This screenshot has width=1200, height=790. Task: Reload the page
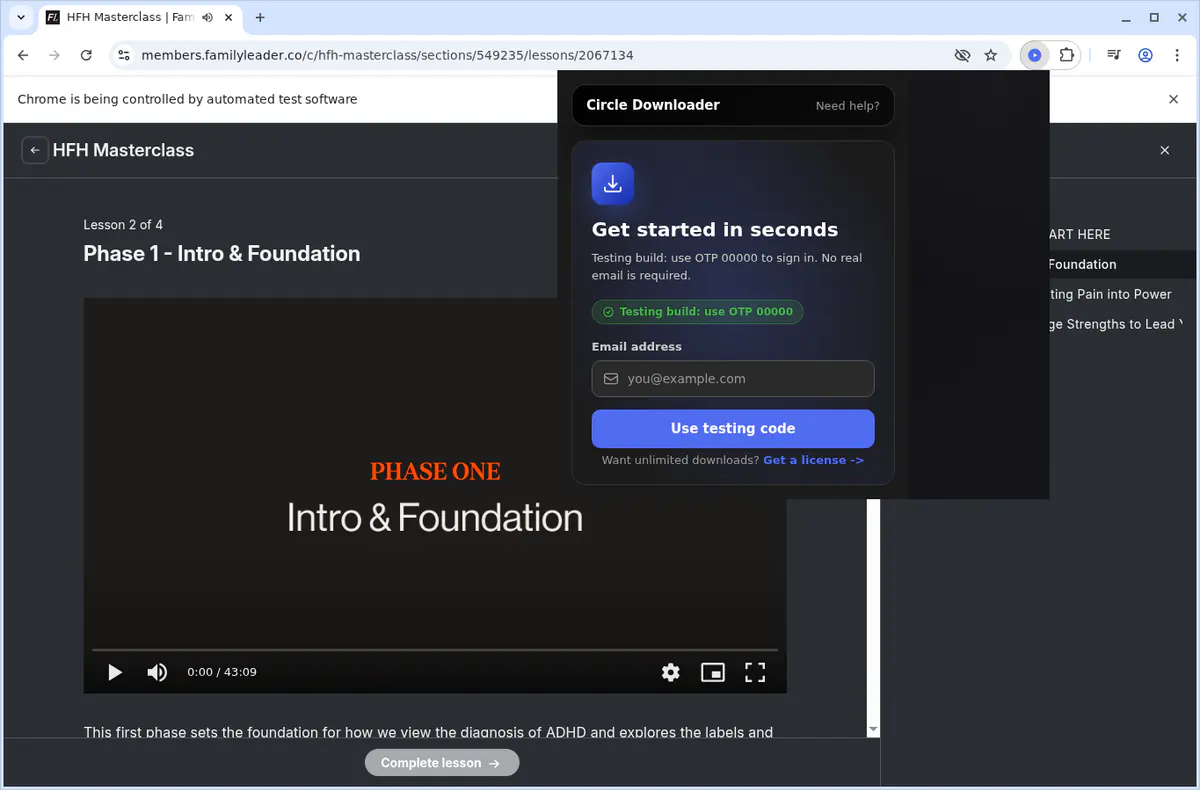coord(86,56)
